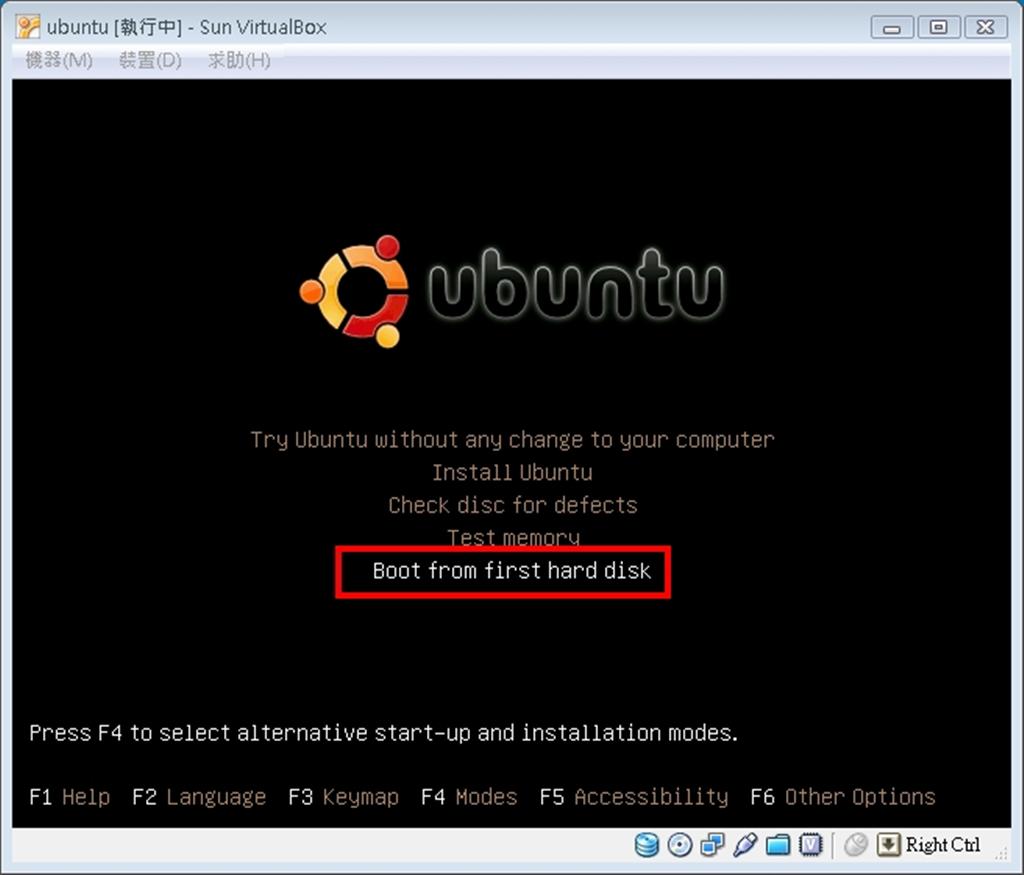Image resolution: width=1024 pixels, height=875 pixels.
Task: Choose Test memory boot option
Action: [513, 536]
